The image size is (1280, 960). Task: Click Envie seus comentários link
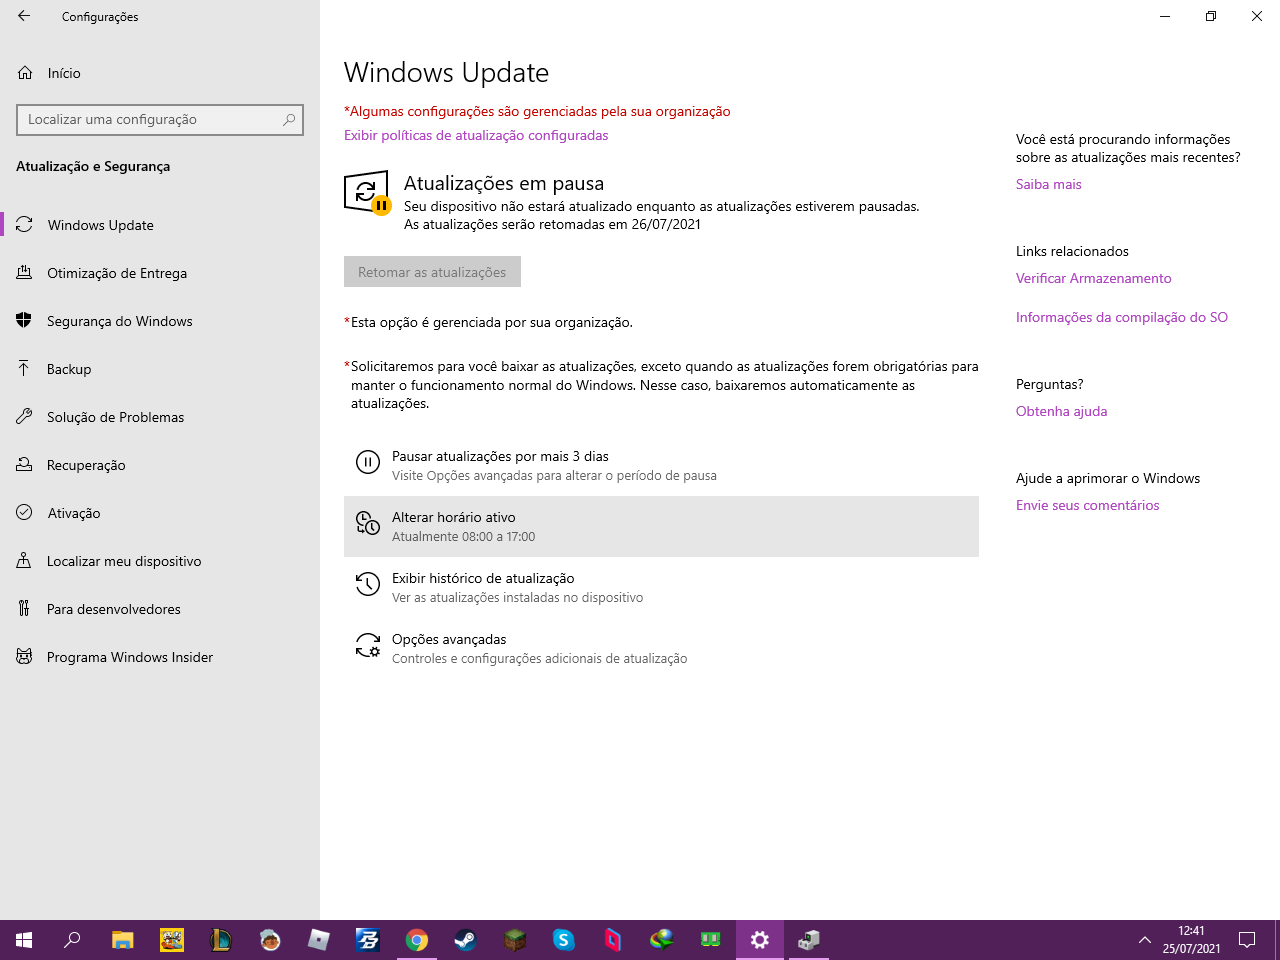point(1087,505)
